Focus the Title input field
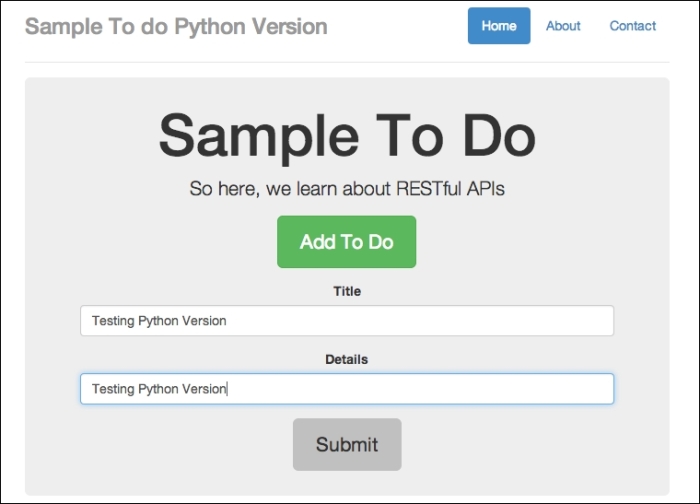 point(347,321)
